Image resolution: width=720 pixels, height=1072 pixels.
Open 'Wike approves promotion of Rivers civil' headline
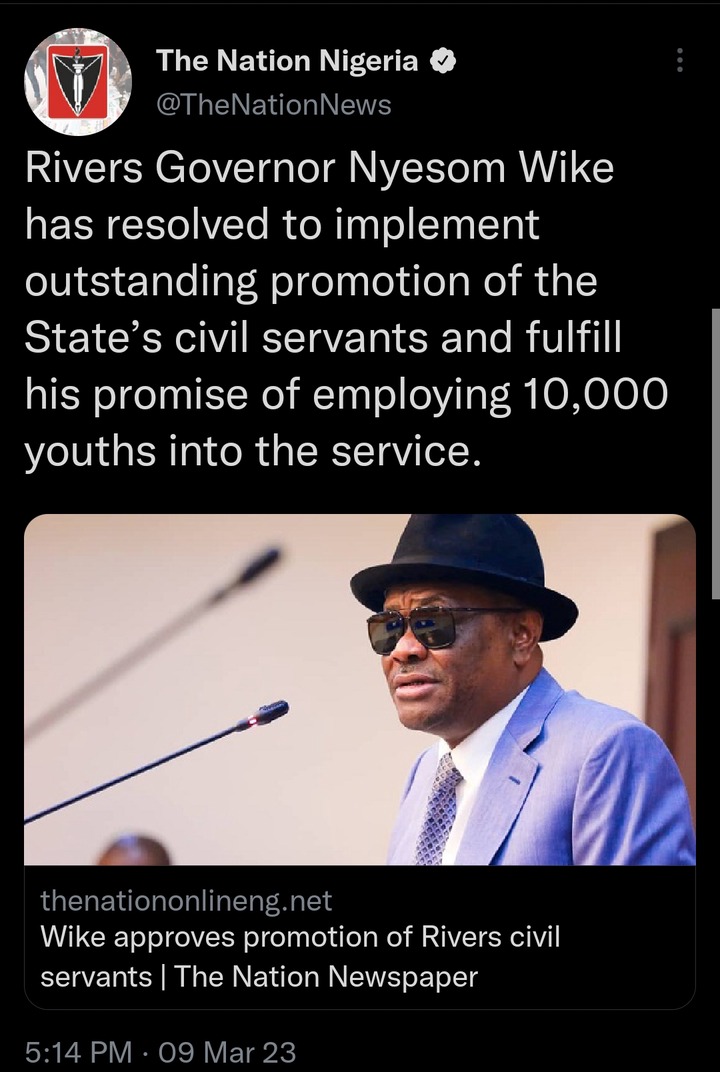(x=300, y=937)
